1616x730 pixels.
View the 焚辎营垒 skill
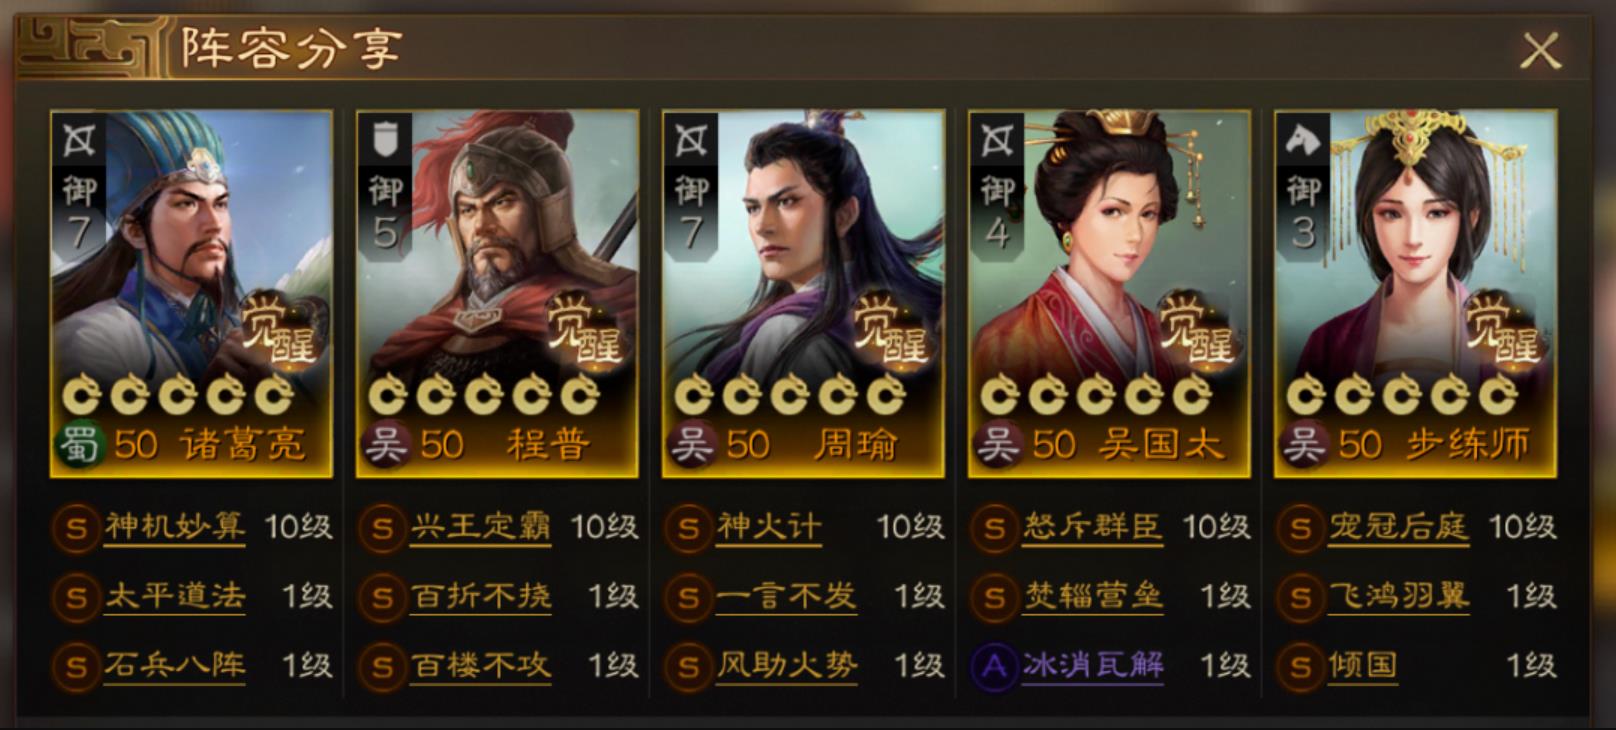click(x=1092, y=597)
